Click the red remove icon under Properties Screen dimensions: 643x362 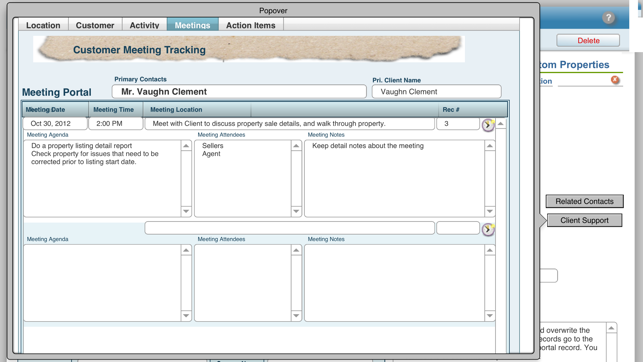(x=615, y=80)
